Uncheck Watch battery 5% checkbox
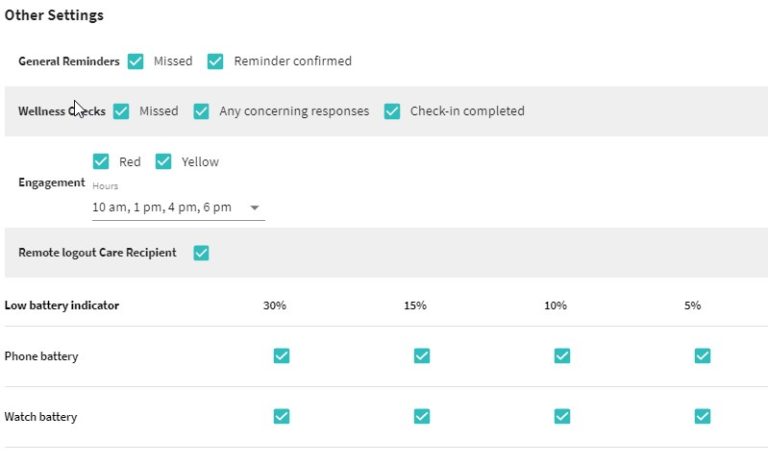768x464 pixels. coord(702,416)
